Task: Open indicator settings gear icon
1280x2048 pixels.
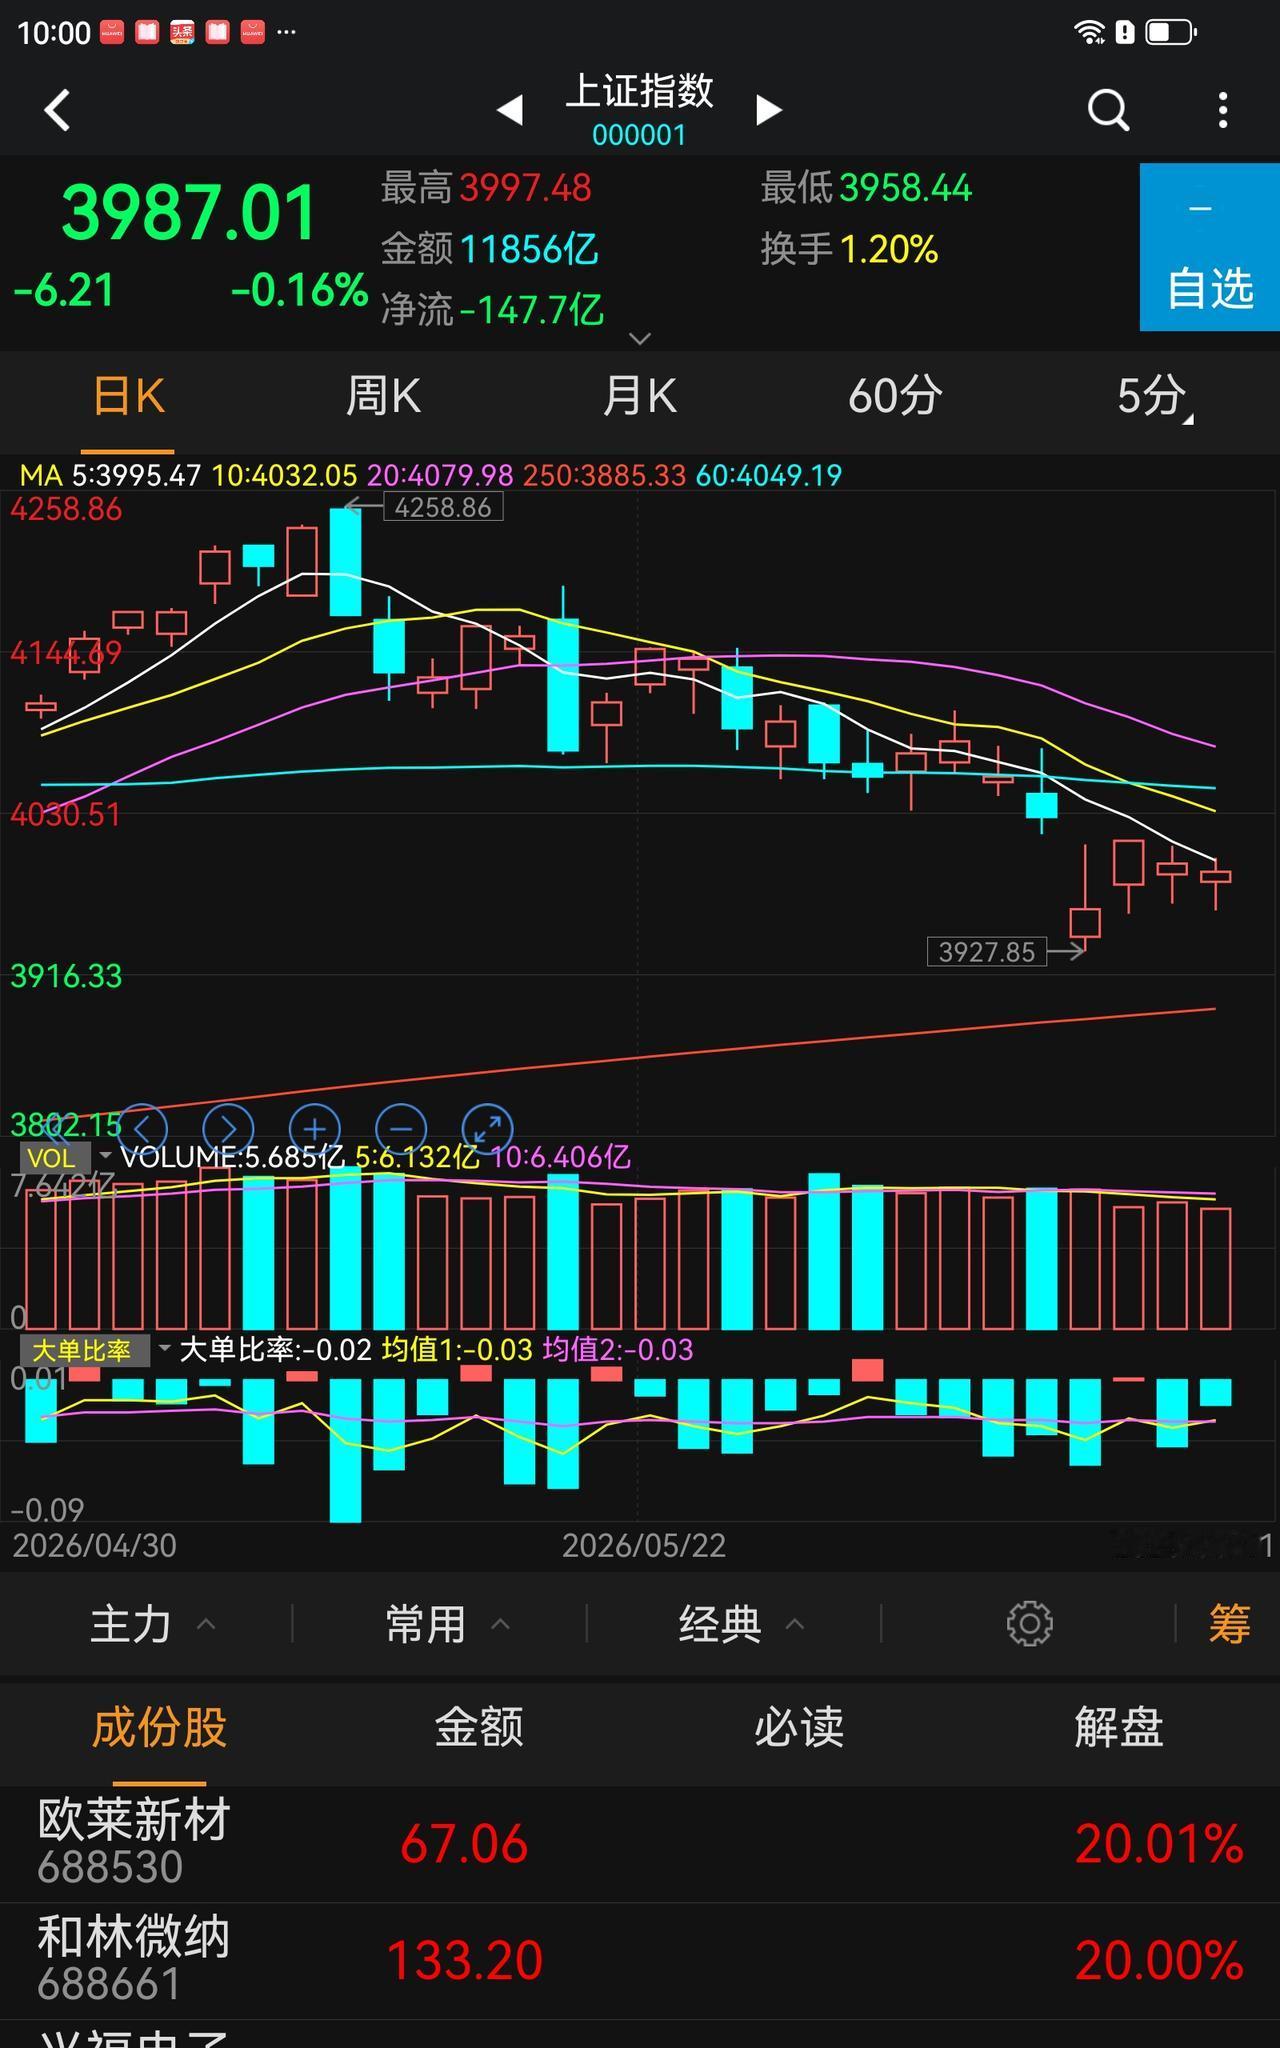Action: (x=1029, y=1624)
